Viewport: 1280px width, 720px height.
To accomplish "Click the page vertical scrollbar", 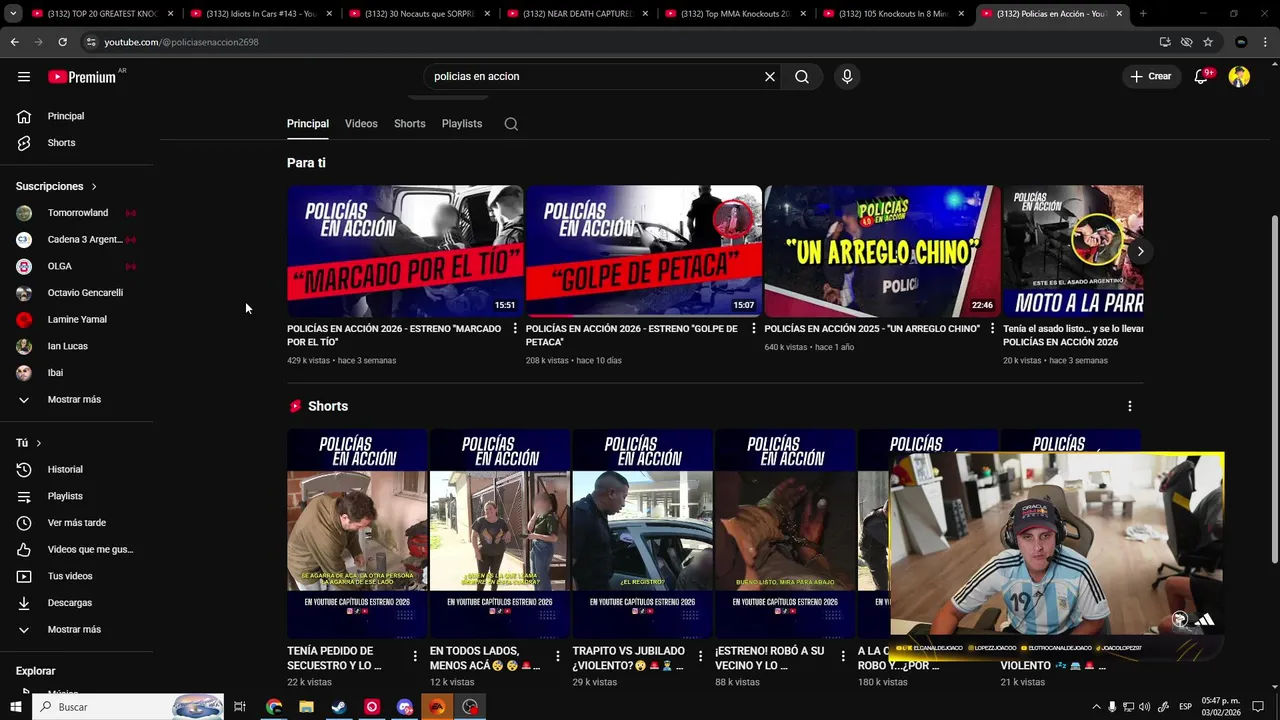I will click(1274, 390).
